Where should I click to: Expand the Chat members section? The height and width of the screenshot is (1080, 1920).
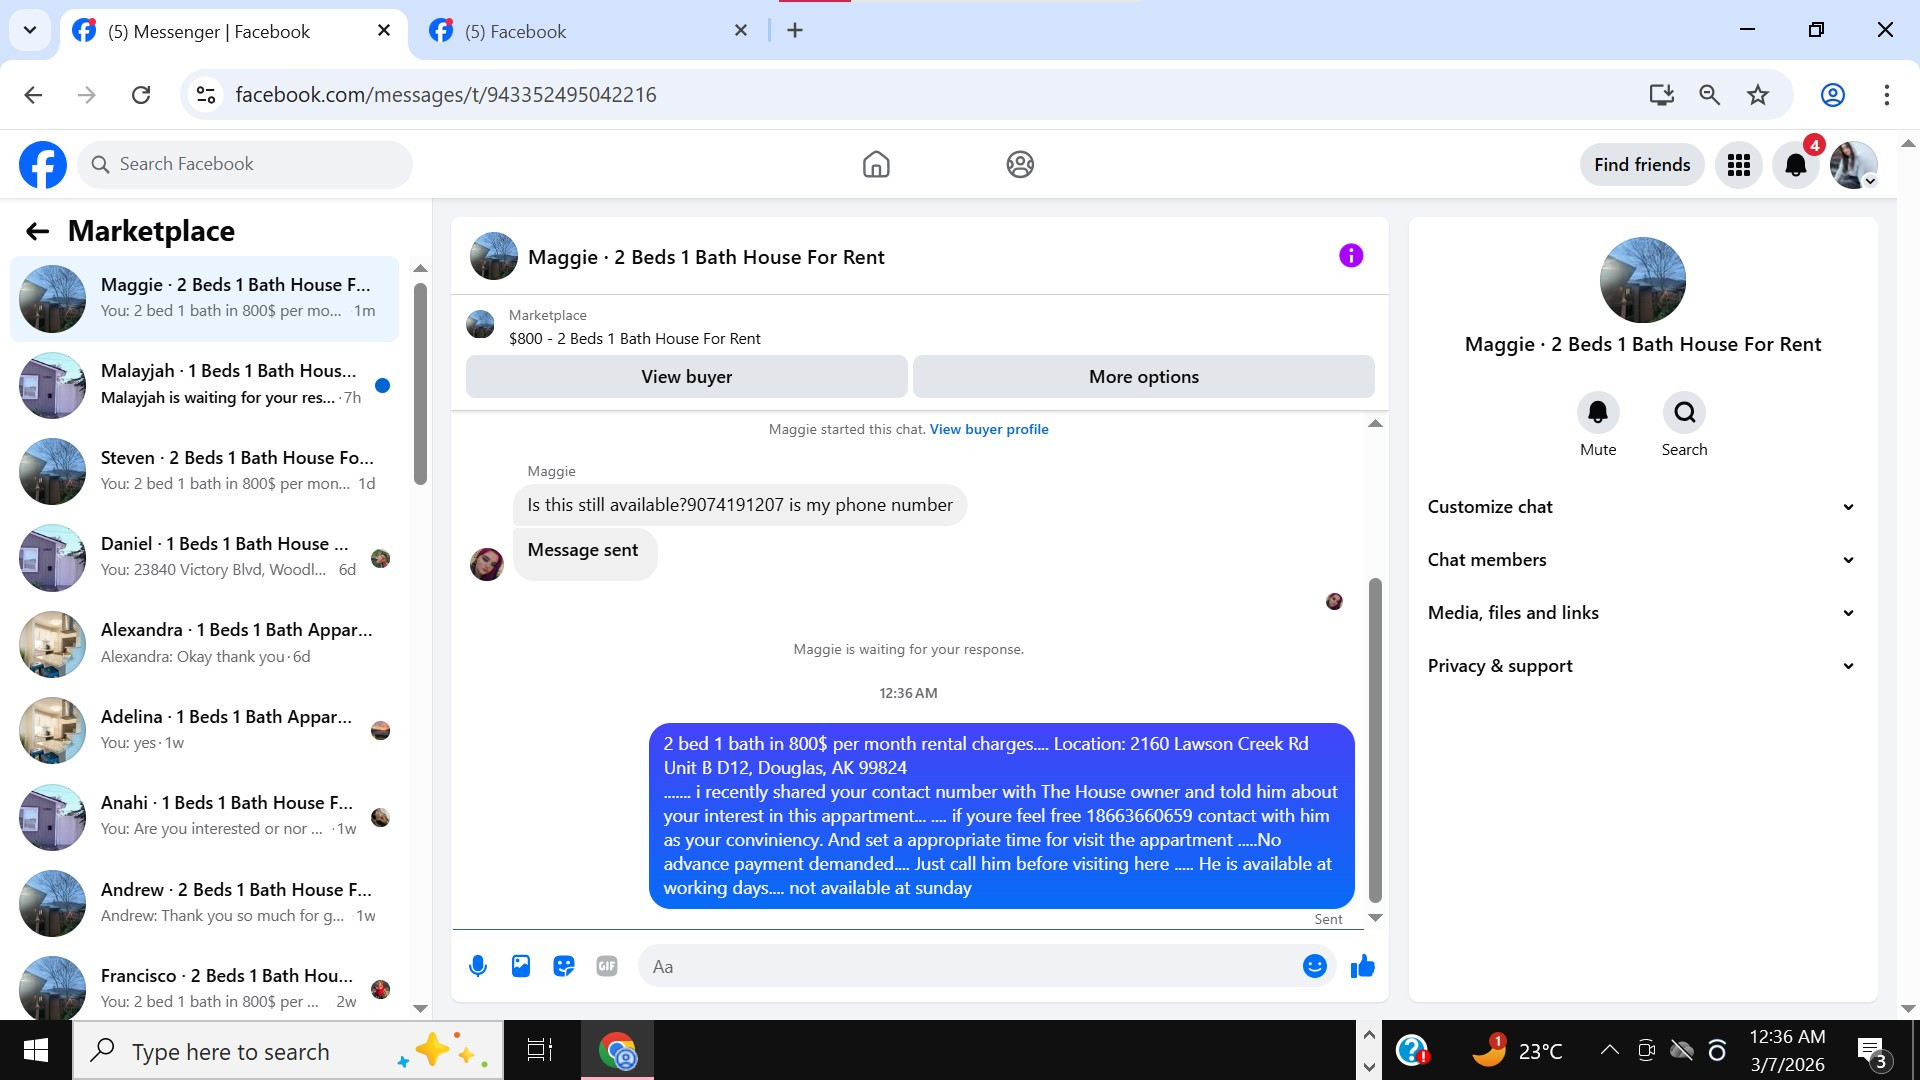[x=1641, y=560]
